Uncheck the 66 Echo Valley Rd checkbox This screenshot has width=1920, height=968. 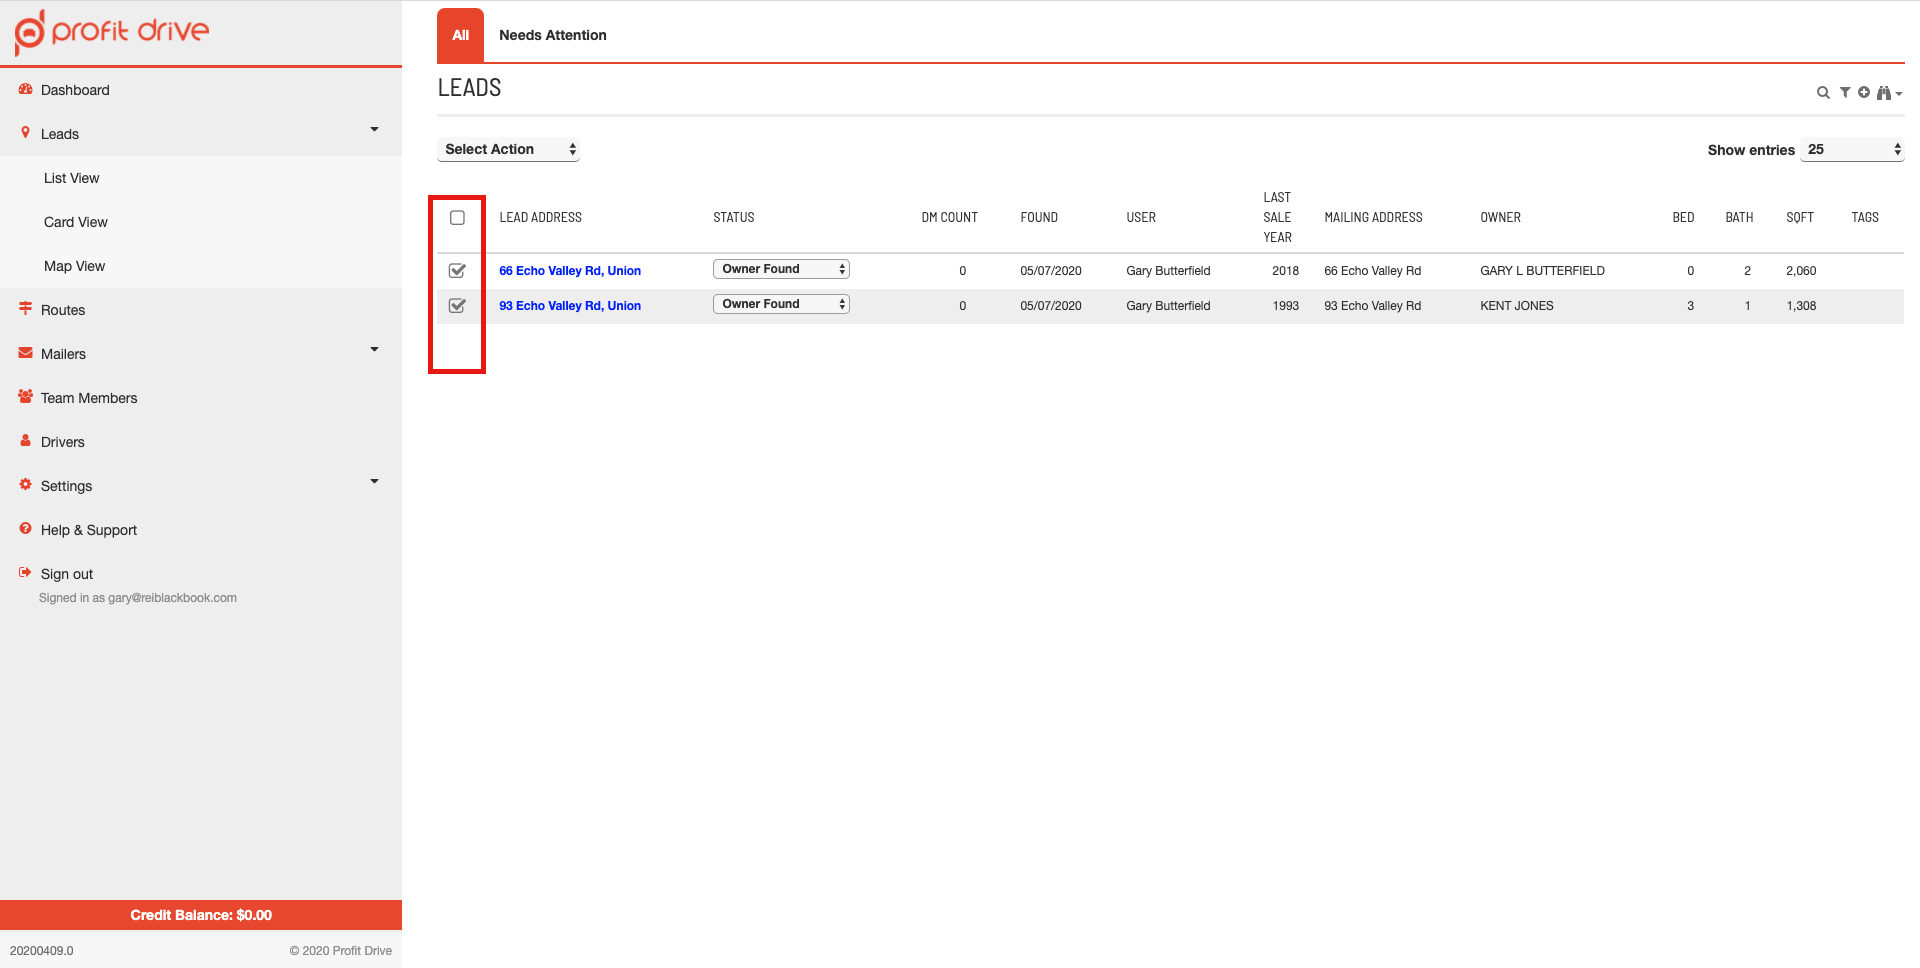coord(457,270)
